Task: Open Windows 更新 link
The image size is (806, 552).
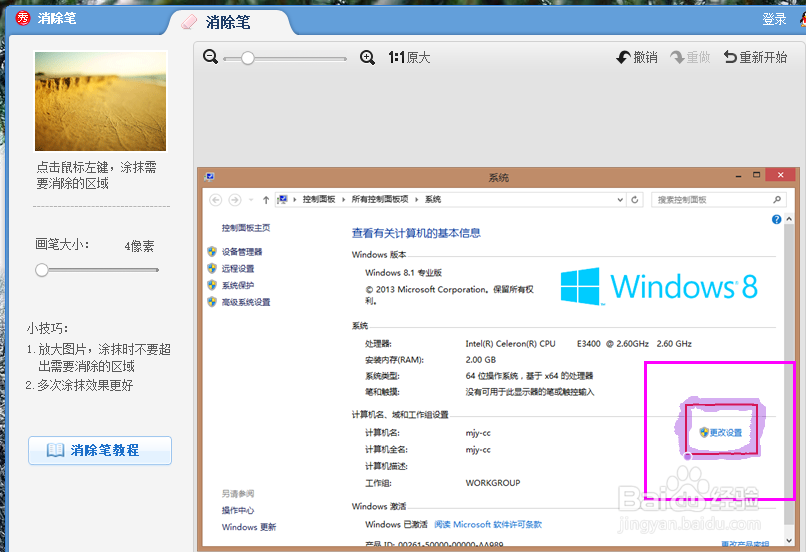Action: 249,527
